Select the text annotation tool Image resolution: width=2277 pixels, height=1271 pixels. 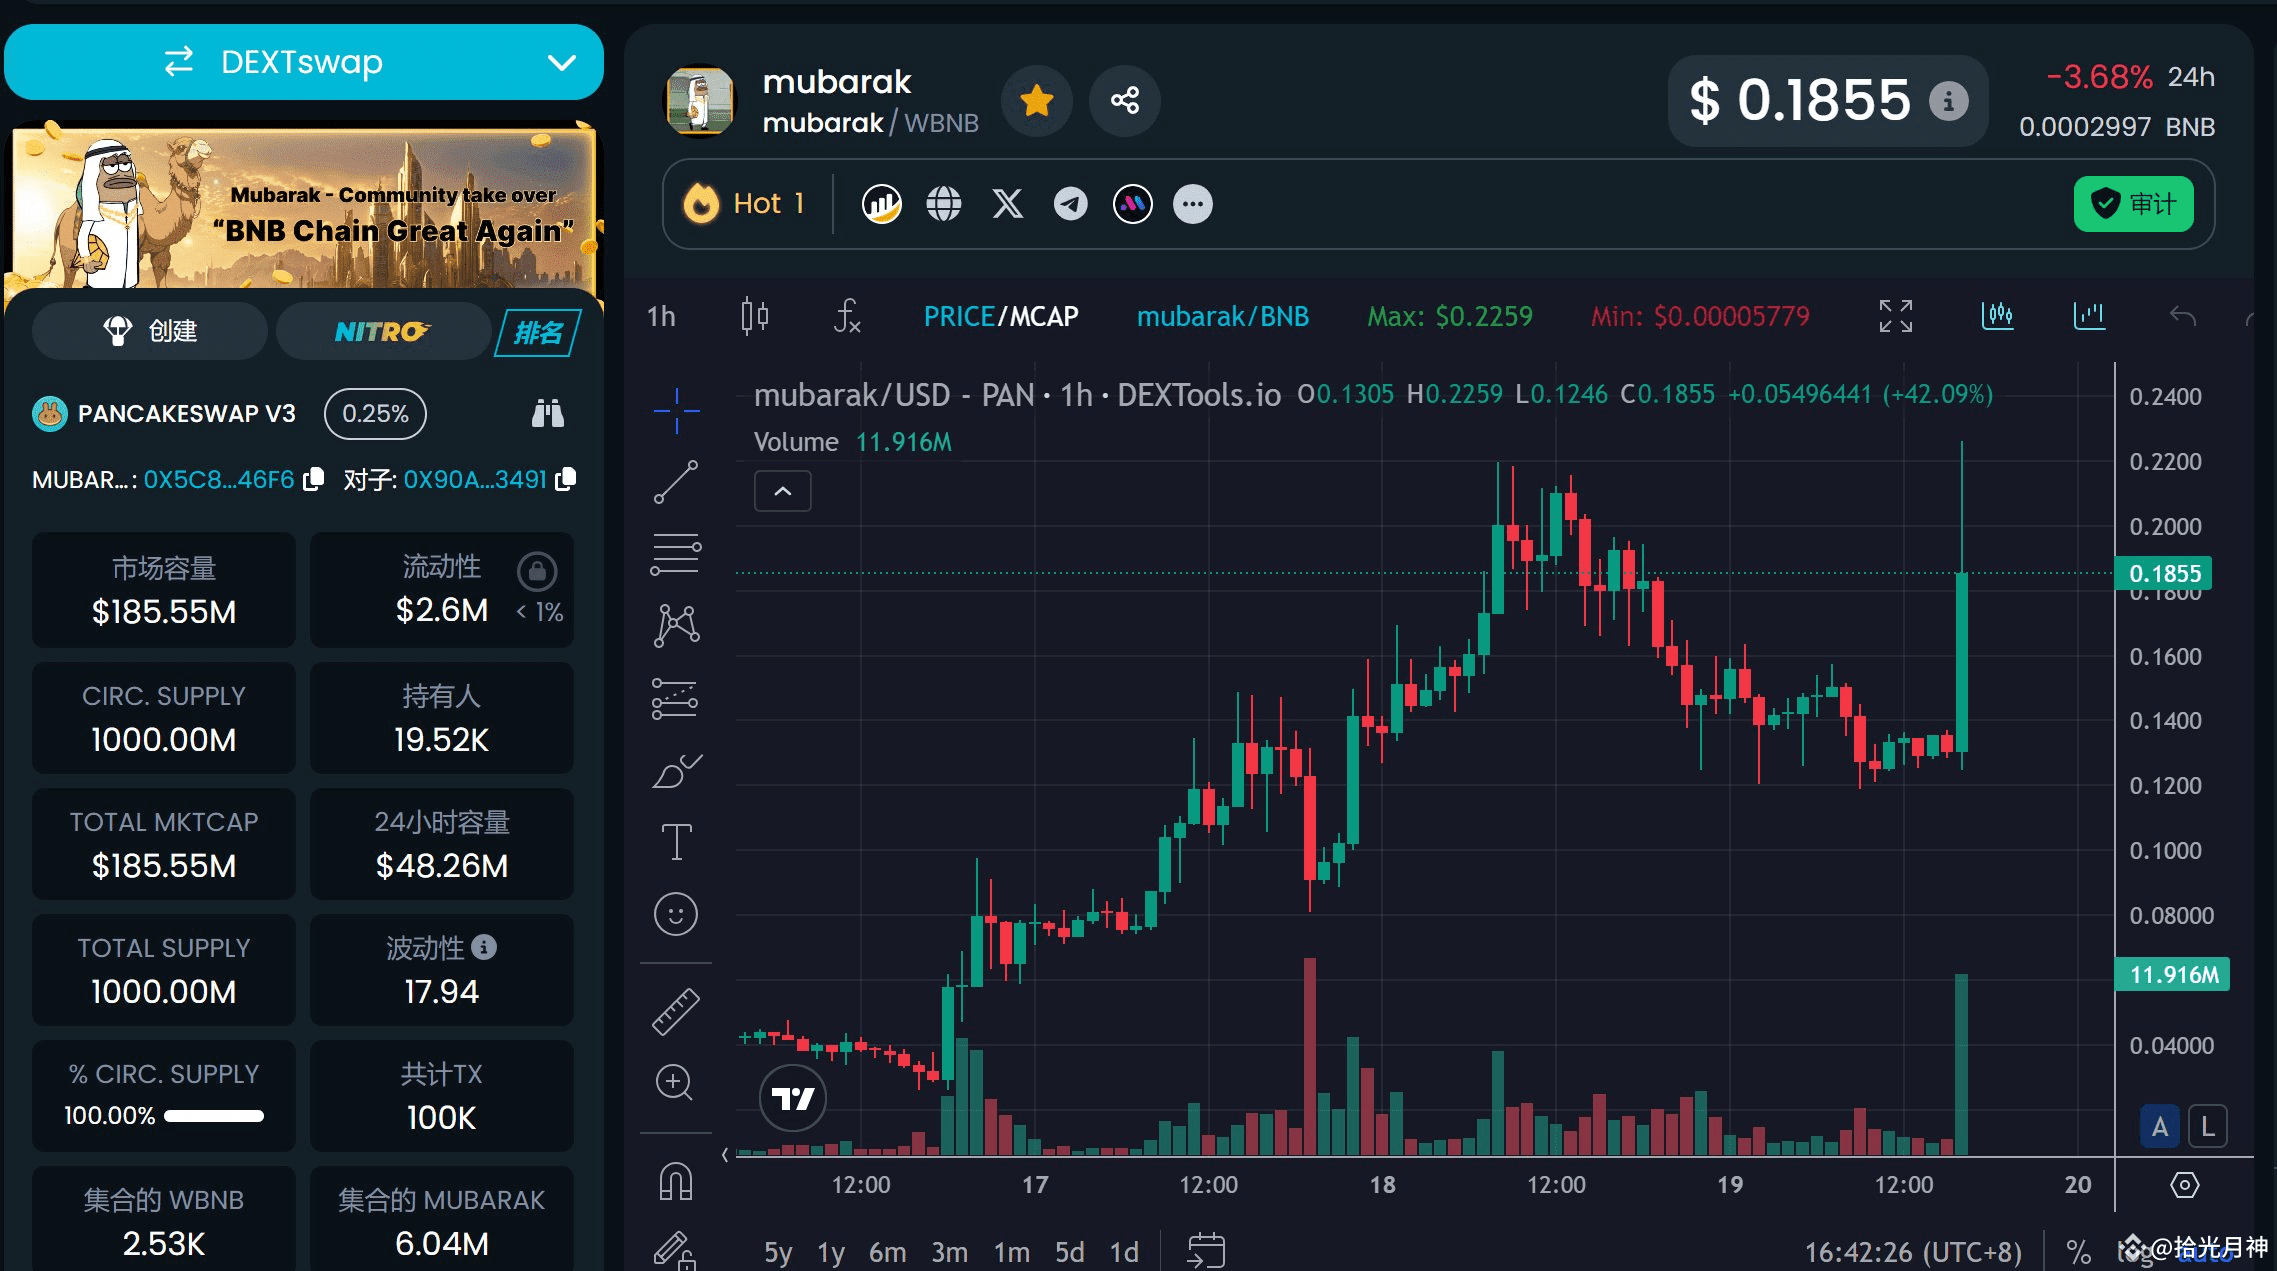pos(677,841)
